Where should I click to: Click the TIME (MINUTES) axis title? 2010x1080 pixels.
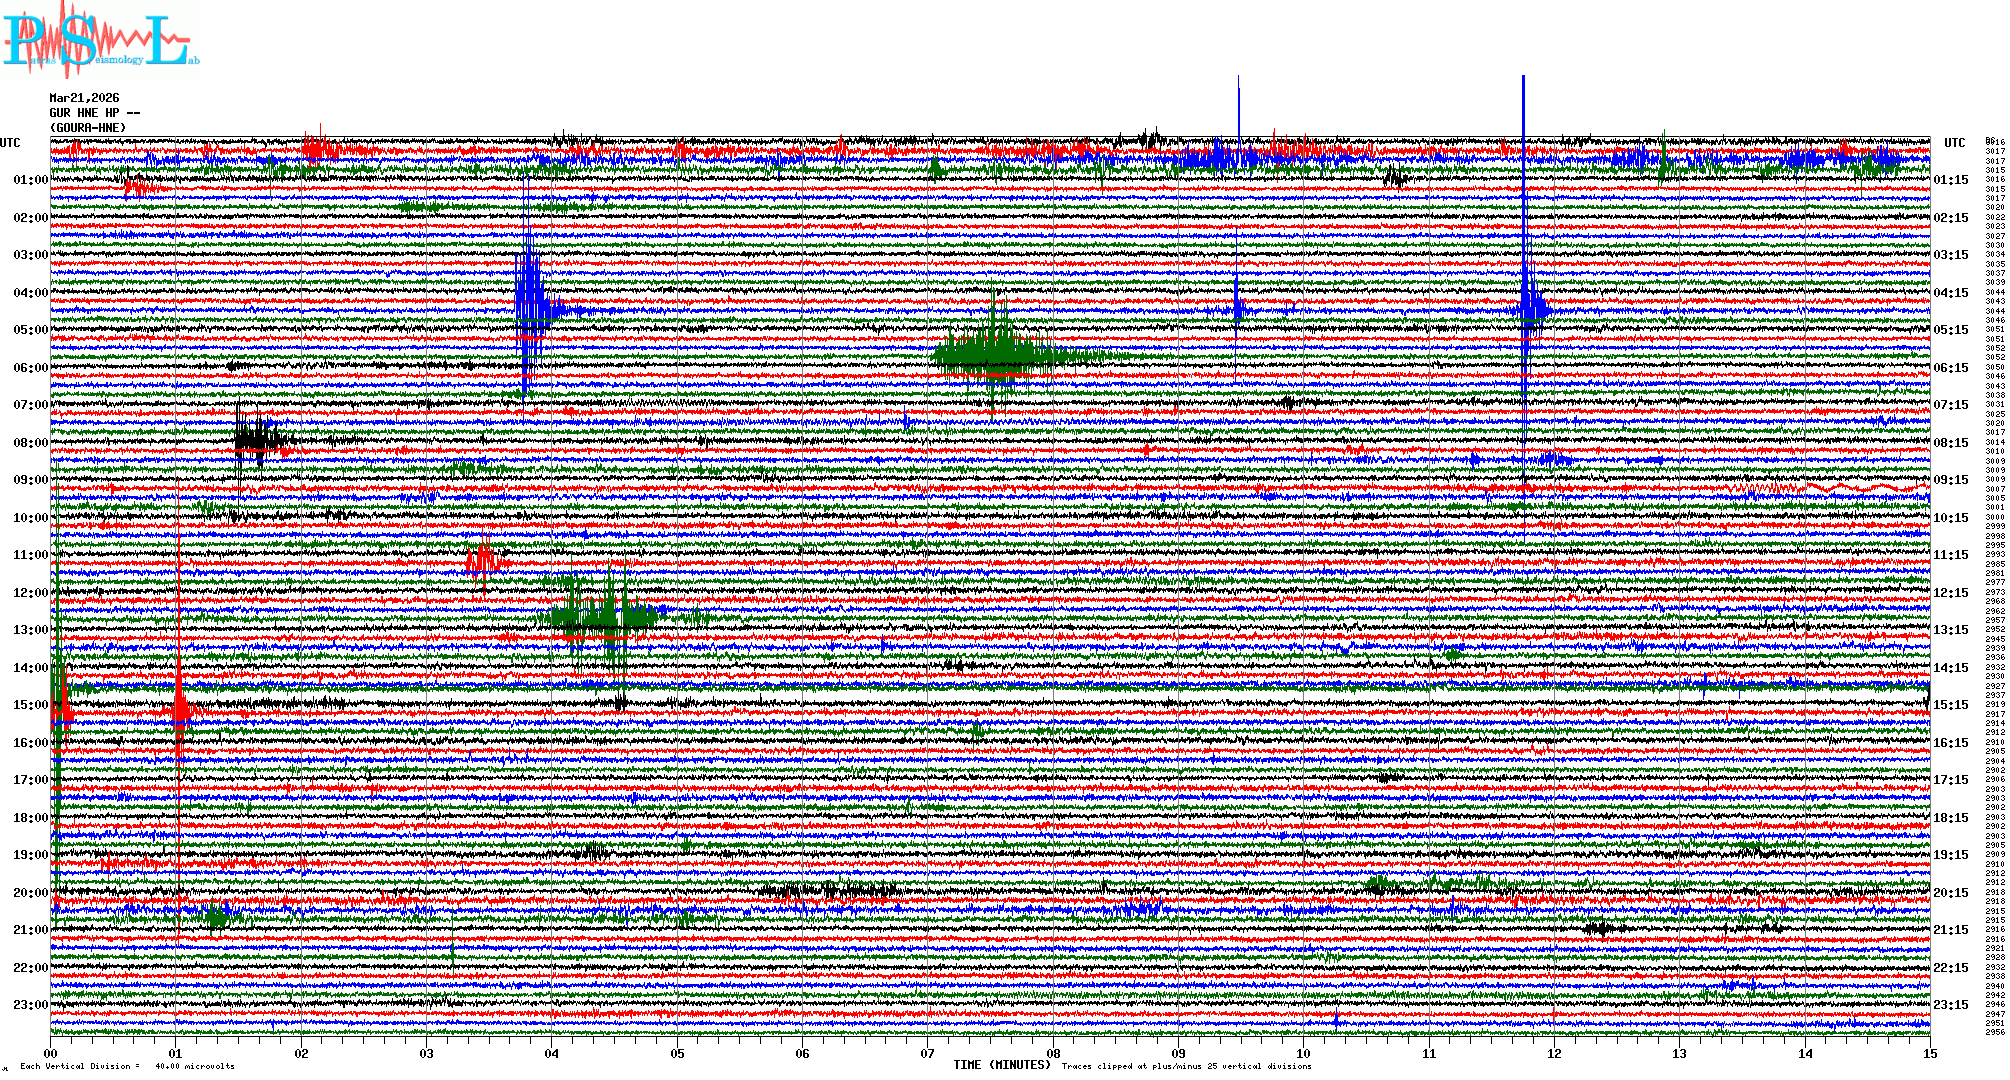click(x=1002, y=1065)
